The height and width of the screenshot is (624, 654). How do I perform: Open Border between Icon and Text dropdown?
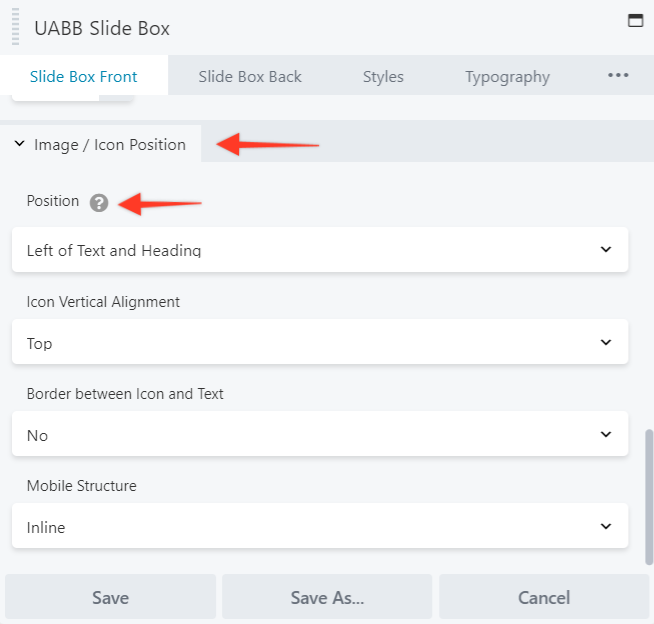point(319,434)
